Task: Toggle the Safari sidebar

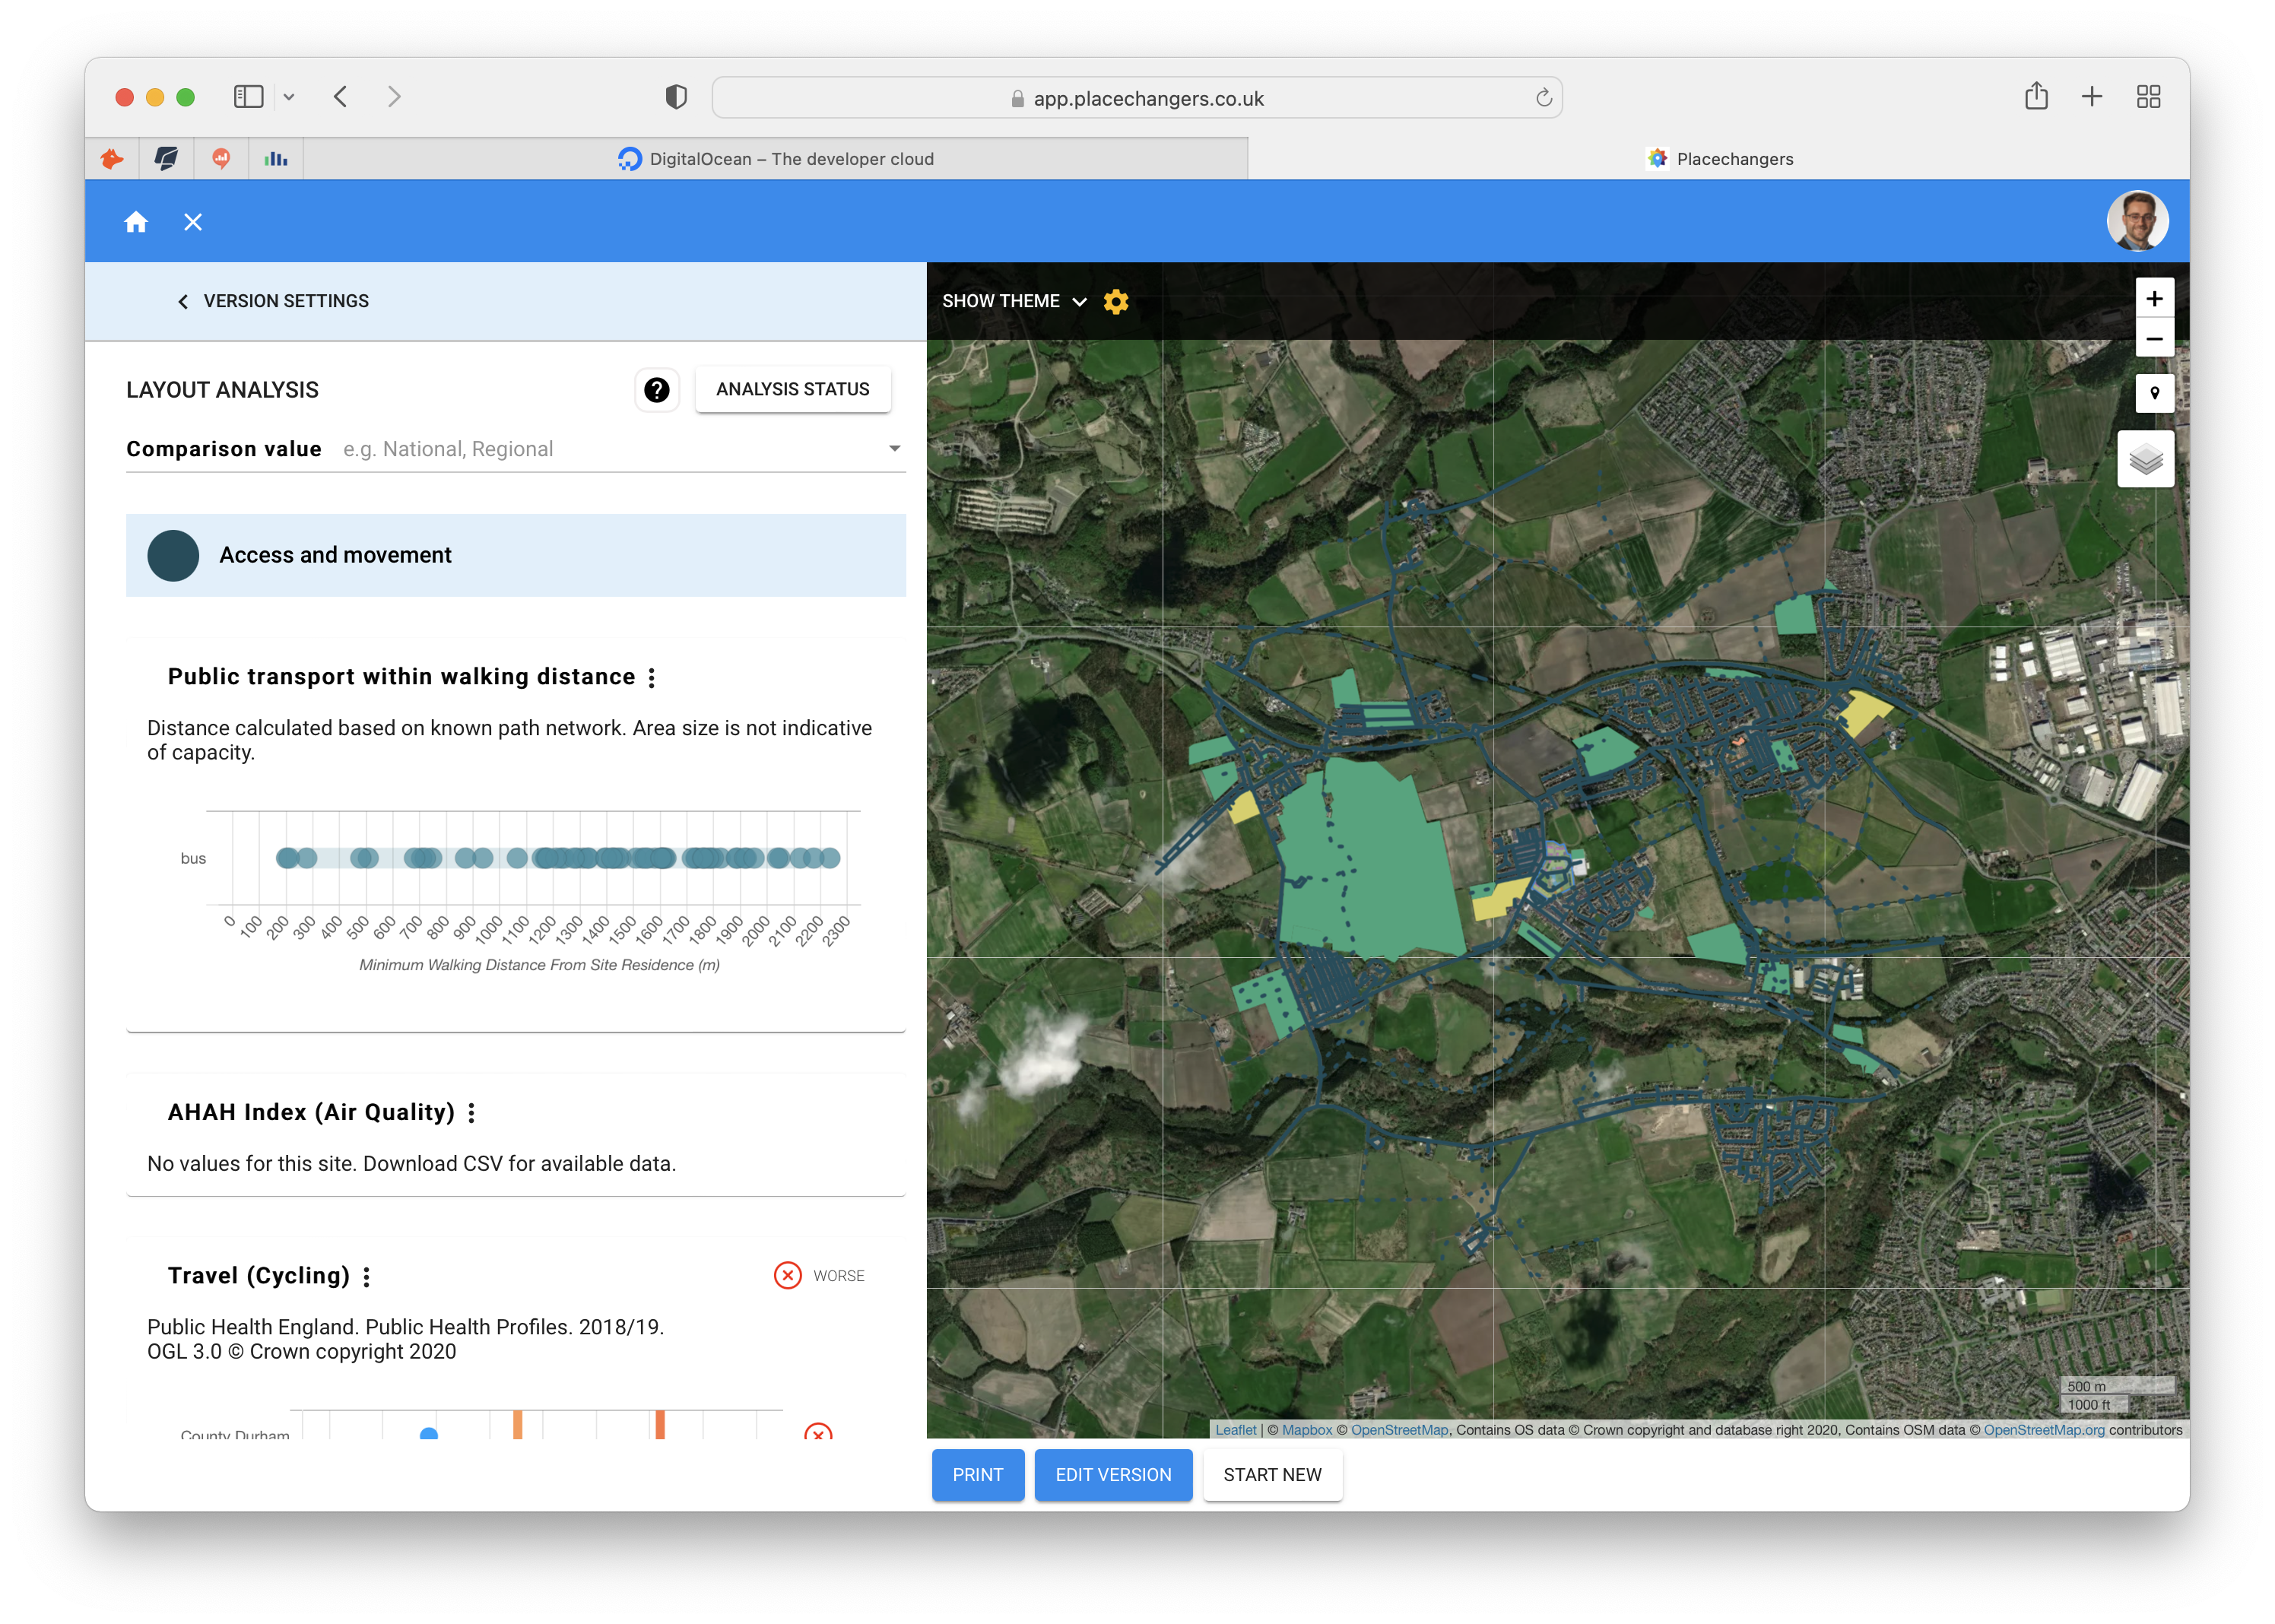Action: (x=248, y=97)
